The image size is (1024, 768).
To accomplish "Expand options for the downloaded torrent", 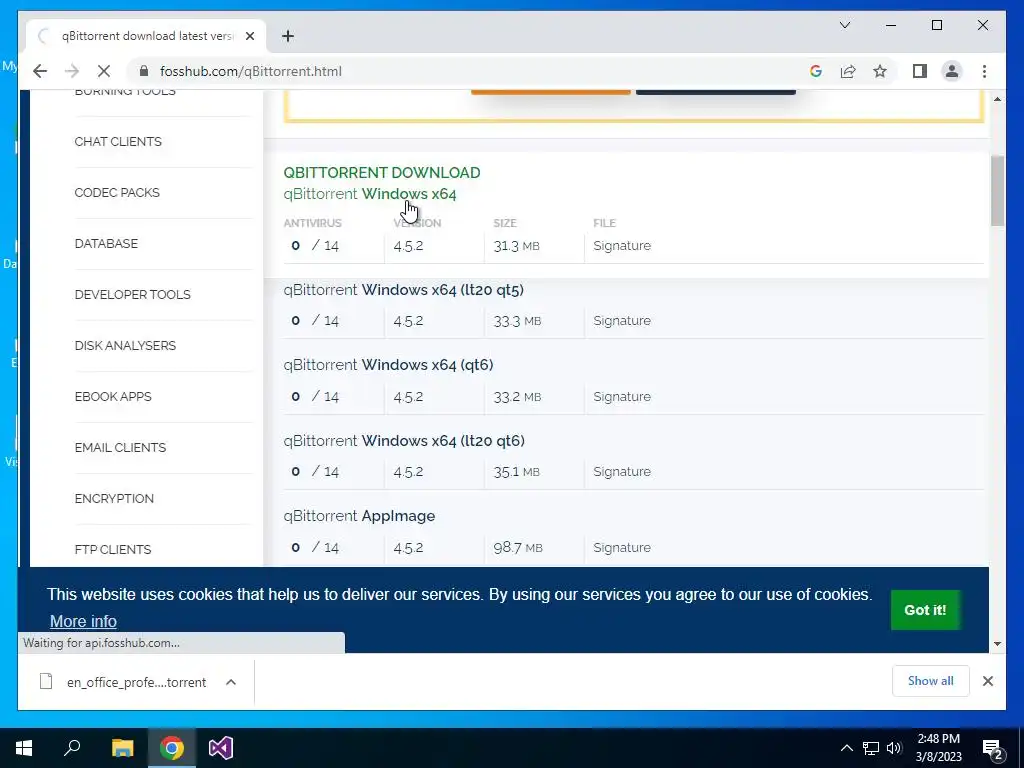I will [x=231, y=682].
